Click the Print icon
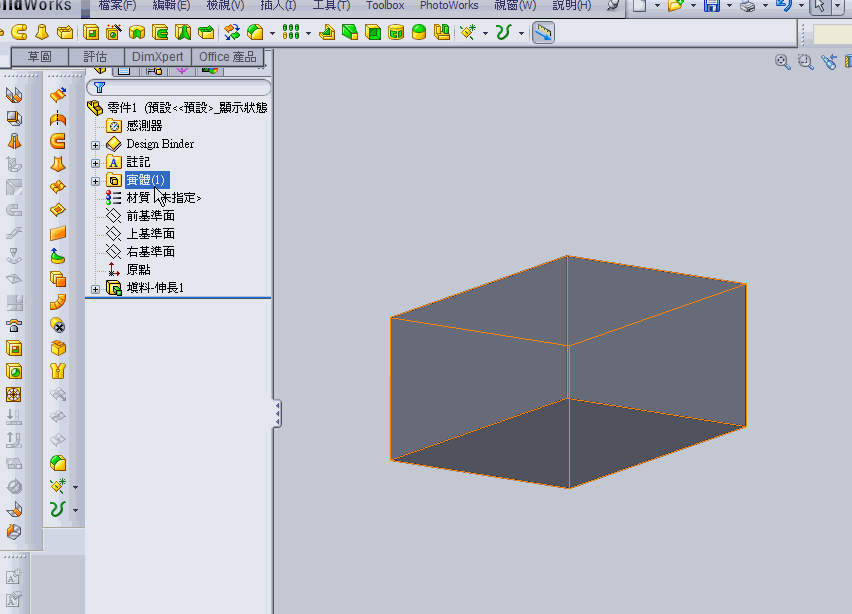The image size is (852, 614). 748,6
